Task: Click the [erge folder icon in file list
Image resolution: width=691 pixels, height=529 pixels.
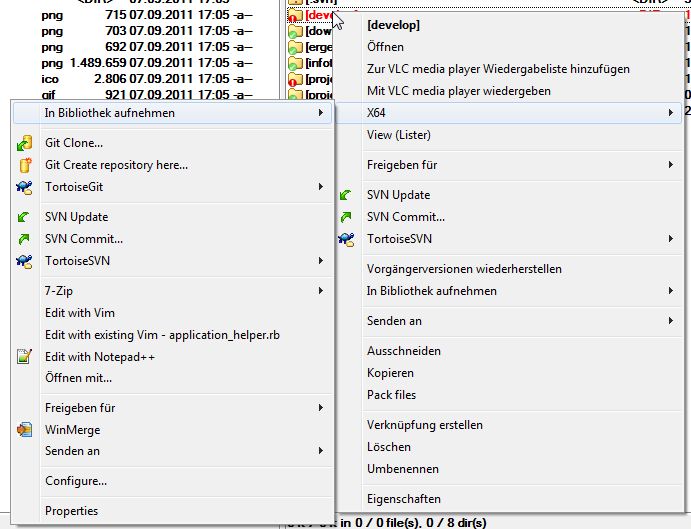Action: click(295, 47)
